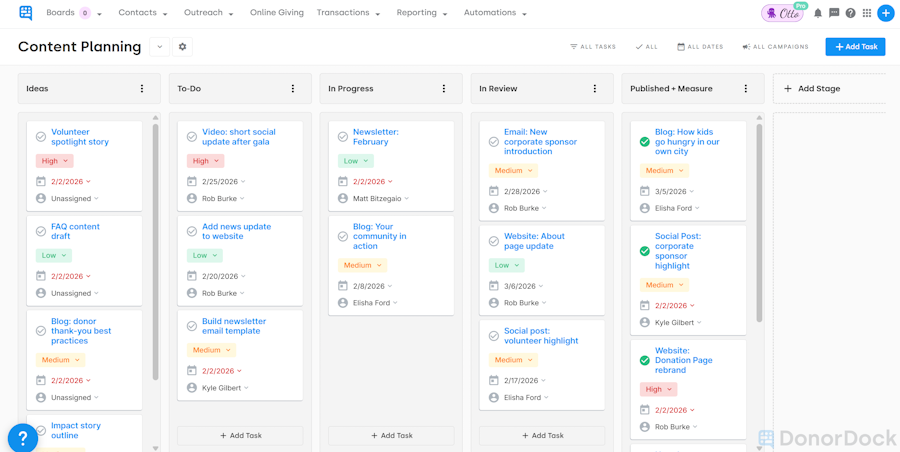Viewport: 900px width, 452px height.
Task: Mark Video: short social update complete
Action: tap(192, 137)
